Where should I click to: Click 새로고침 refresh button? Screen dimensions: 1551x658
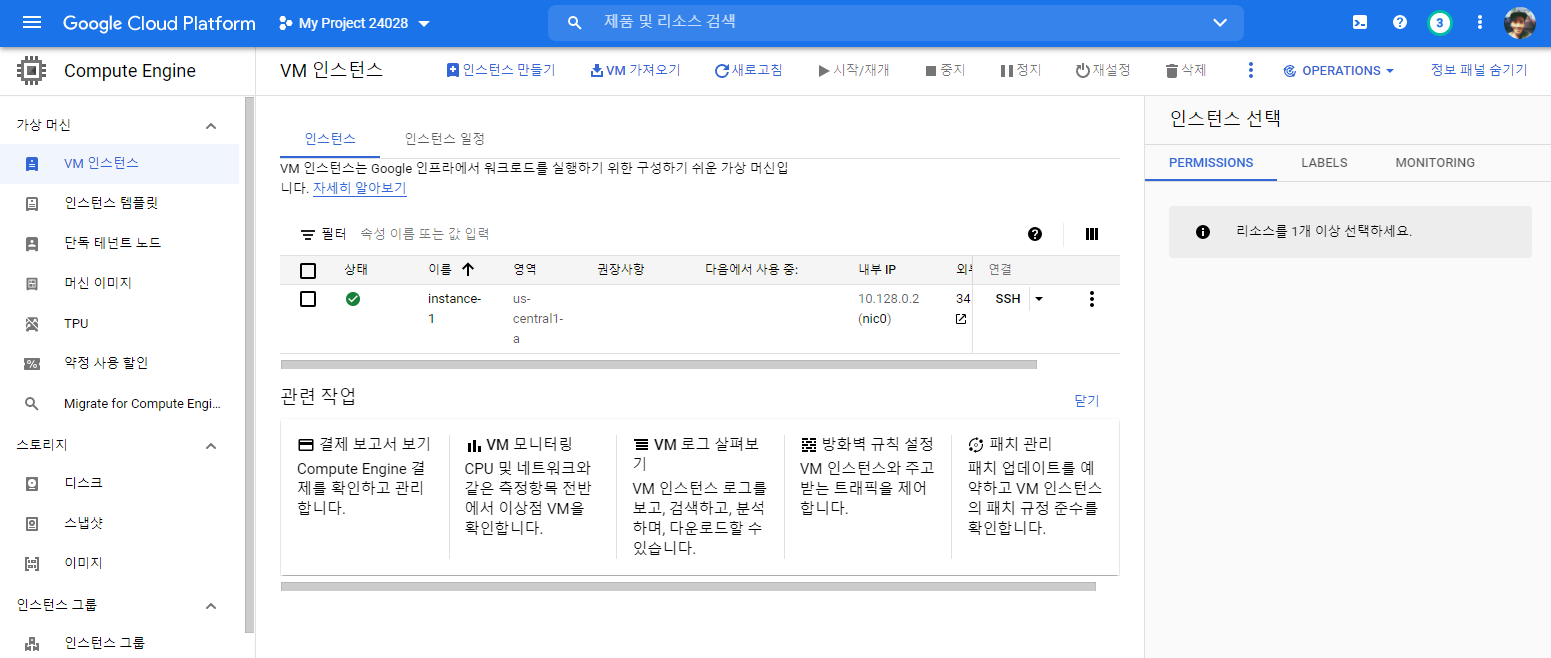pos(749,70)
